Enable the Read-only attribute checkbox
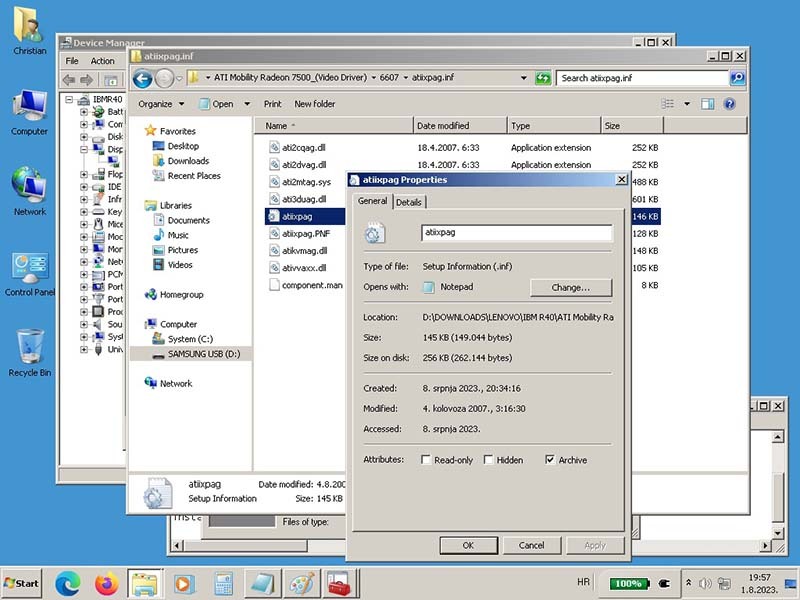The image size is (800, 600). point(427,460)
